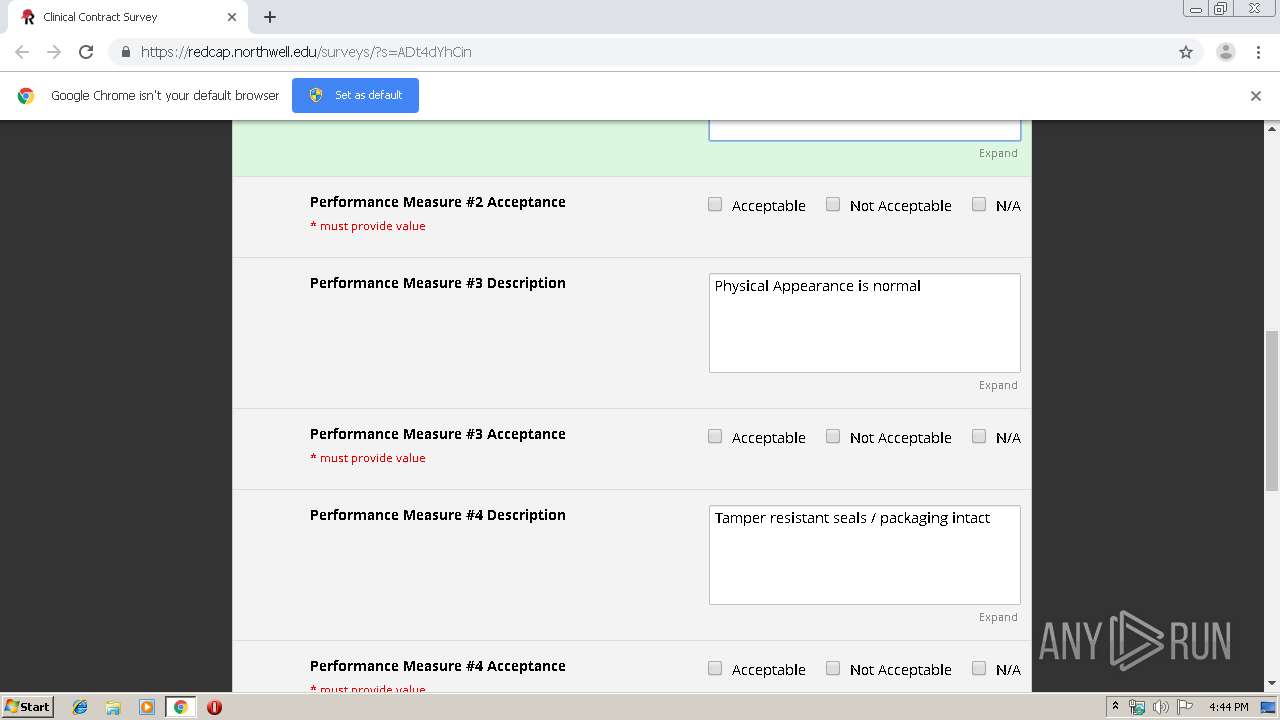Edit the Physical Appearance is normal text box
1280x720 pixels.
click(x=865, y=323)
